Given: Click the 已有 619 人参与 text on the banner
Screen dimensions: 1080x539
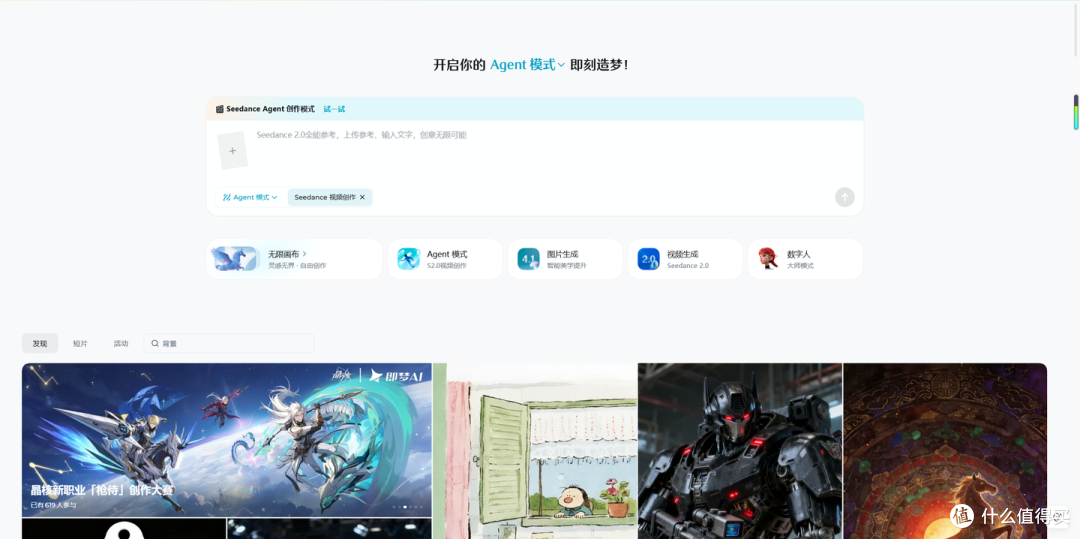Looking at the screenshot, I should pos(54,505).
